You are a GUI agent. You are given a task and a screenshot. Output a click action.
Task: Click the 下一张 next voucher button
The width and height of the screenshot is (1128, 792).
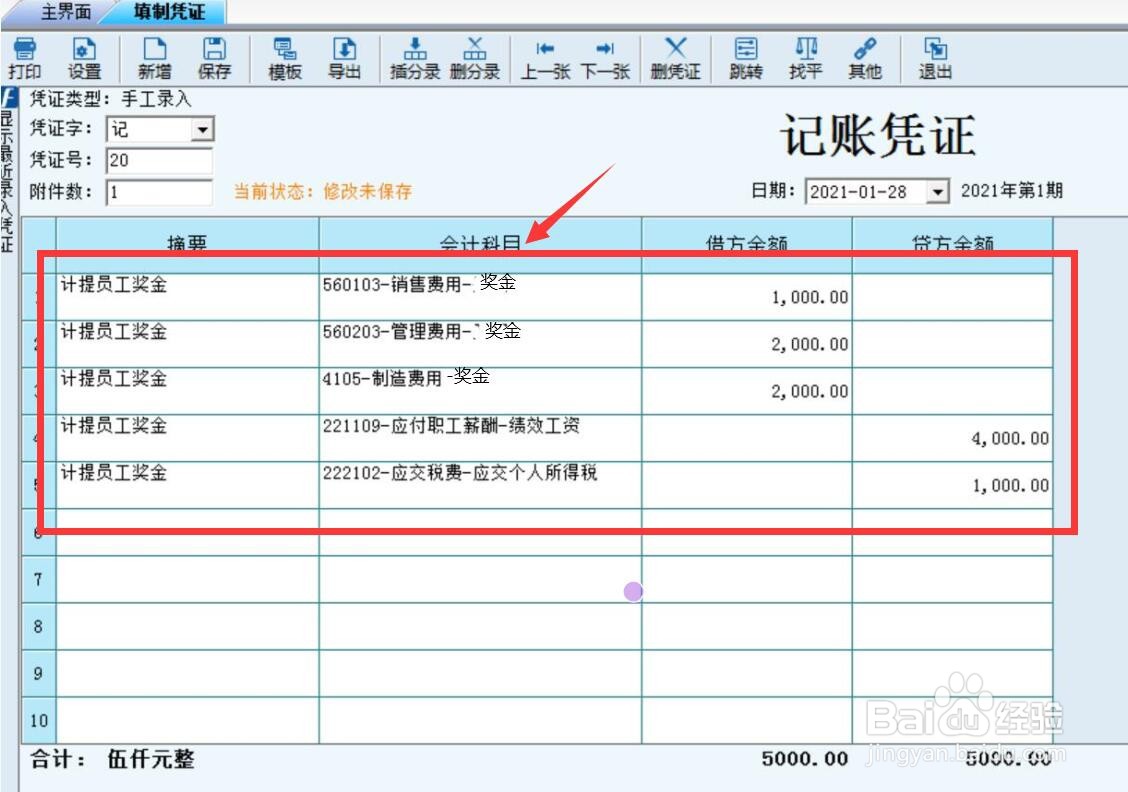click(606, 58)
